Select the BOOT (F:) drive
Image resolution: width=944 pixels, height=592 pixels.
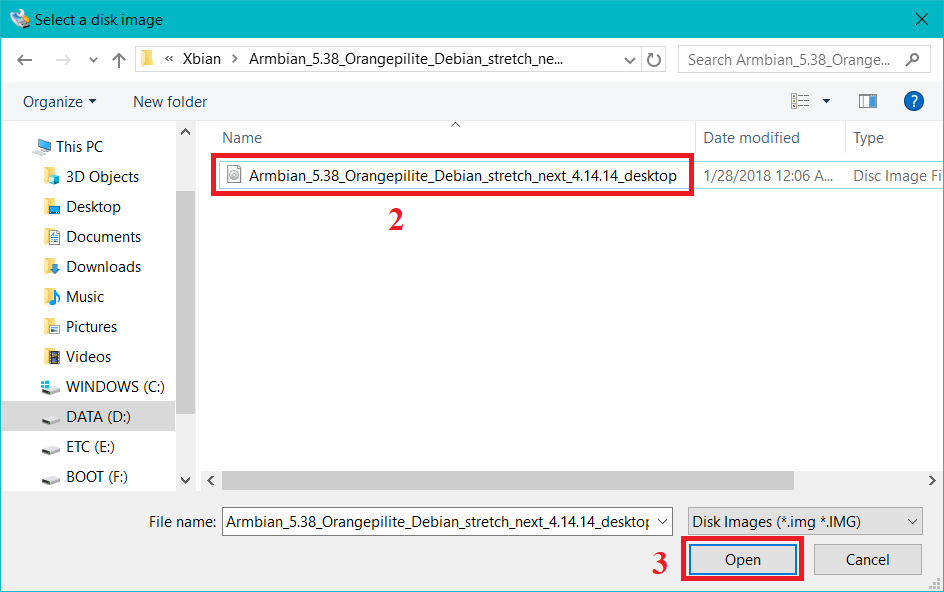[x=96, y=477]
